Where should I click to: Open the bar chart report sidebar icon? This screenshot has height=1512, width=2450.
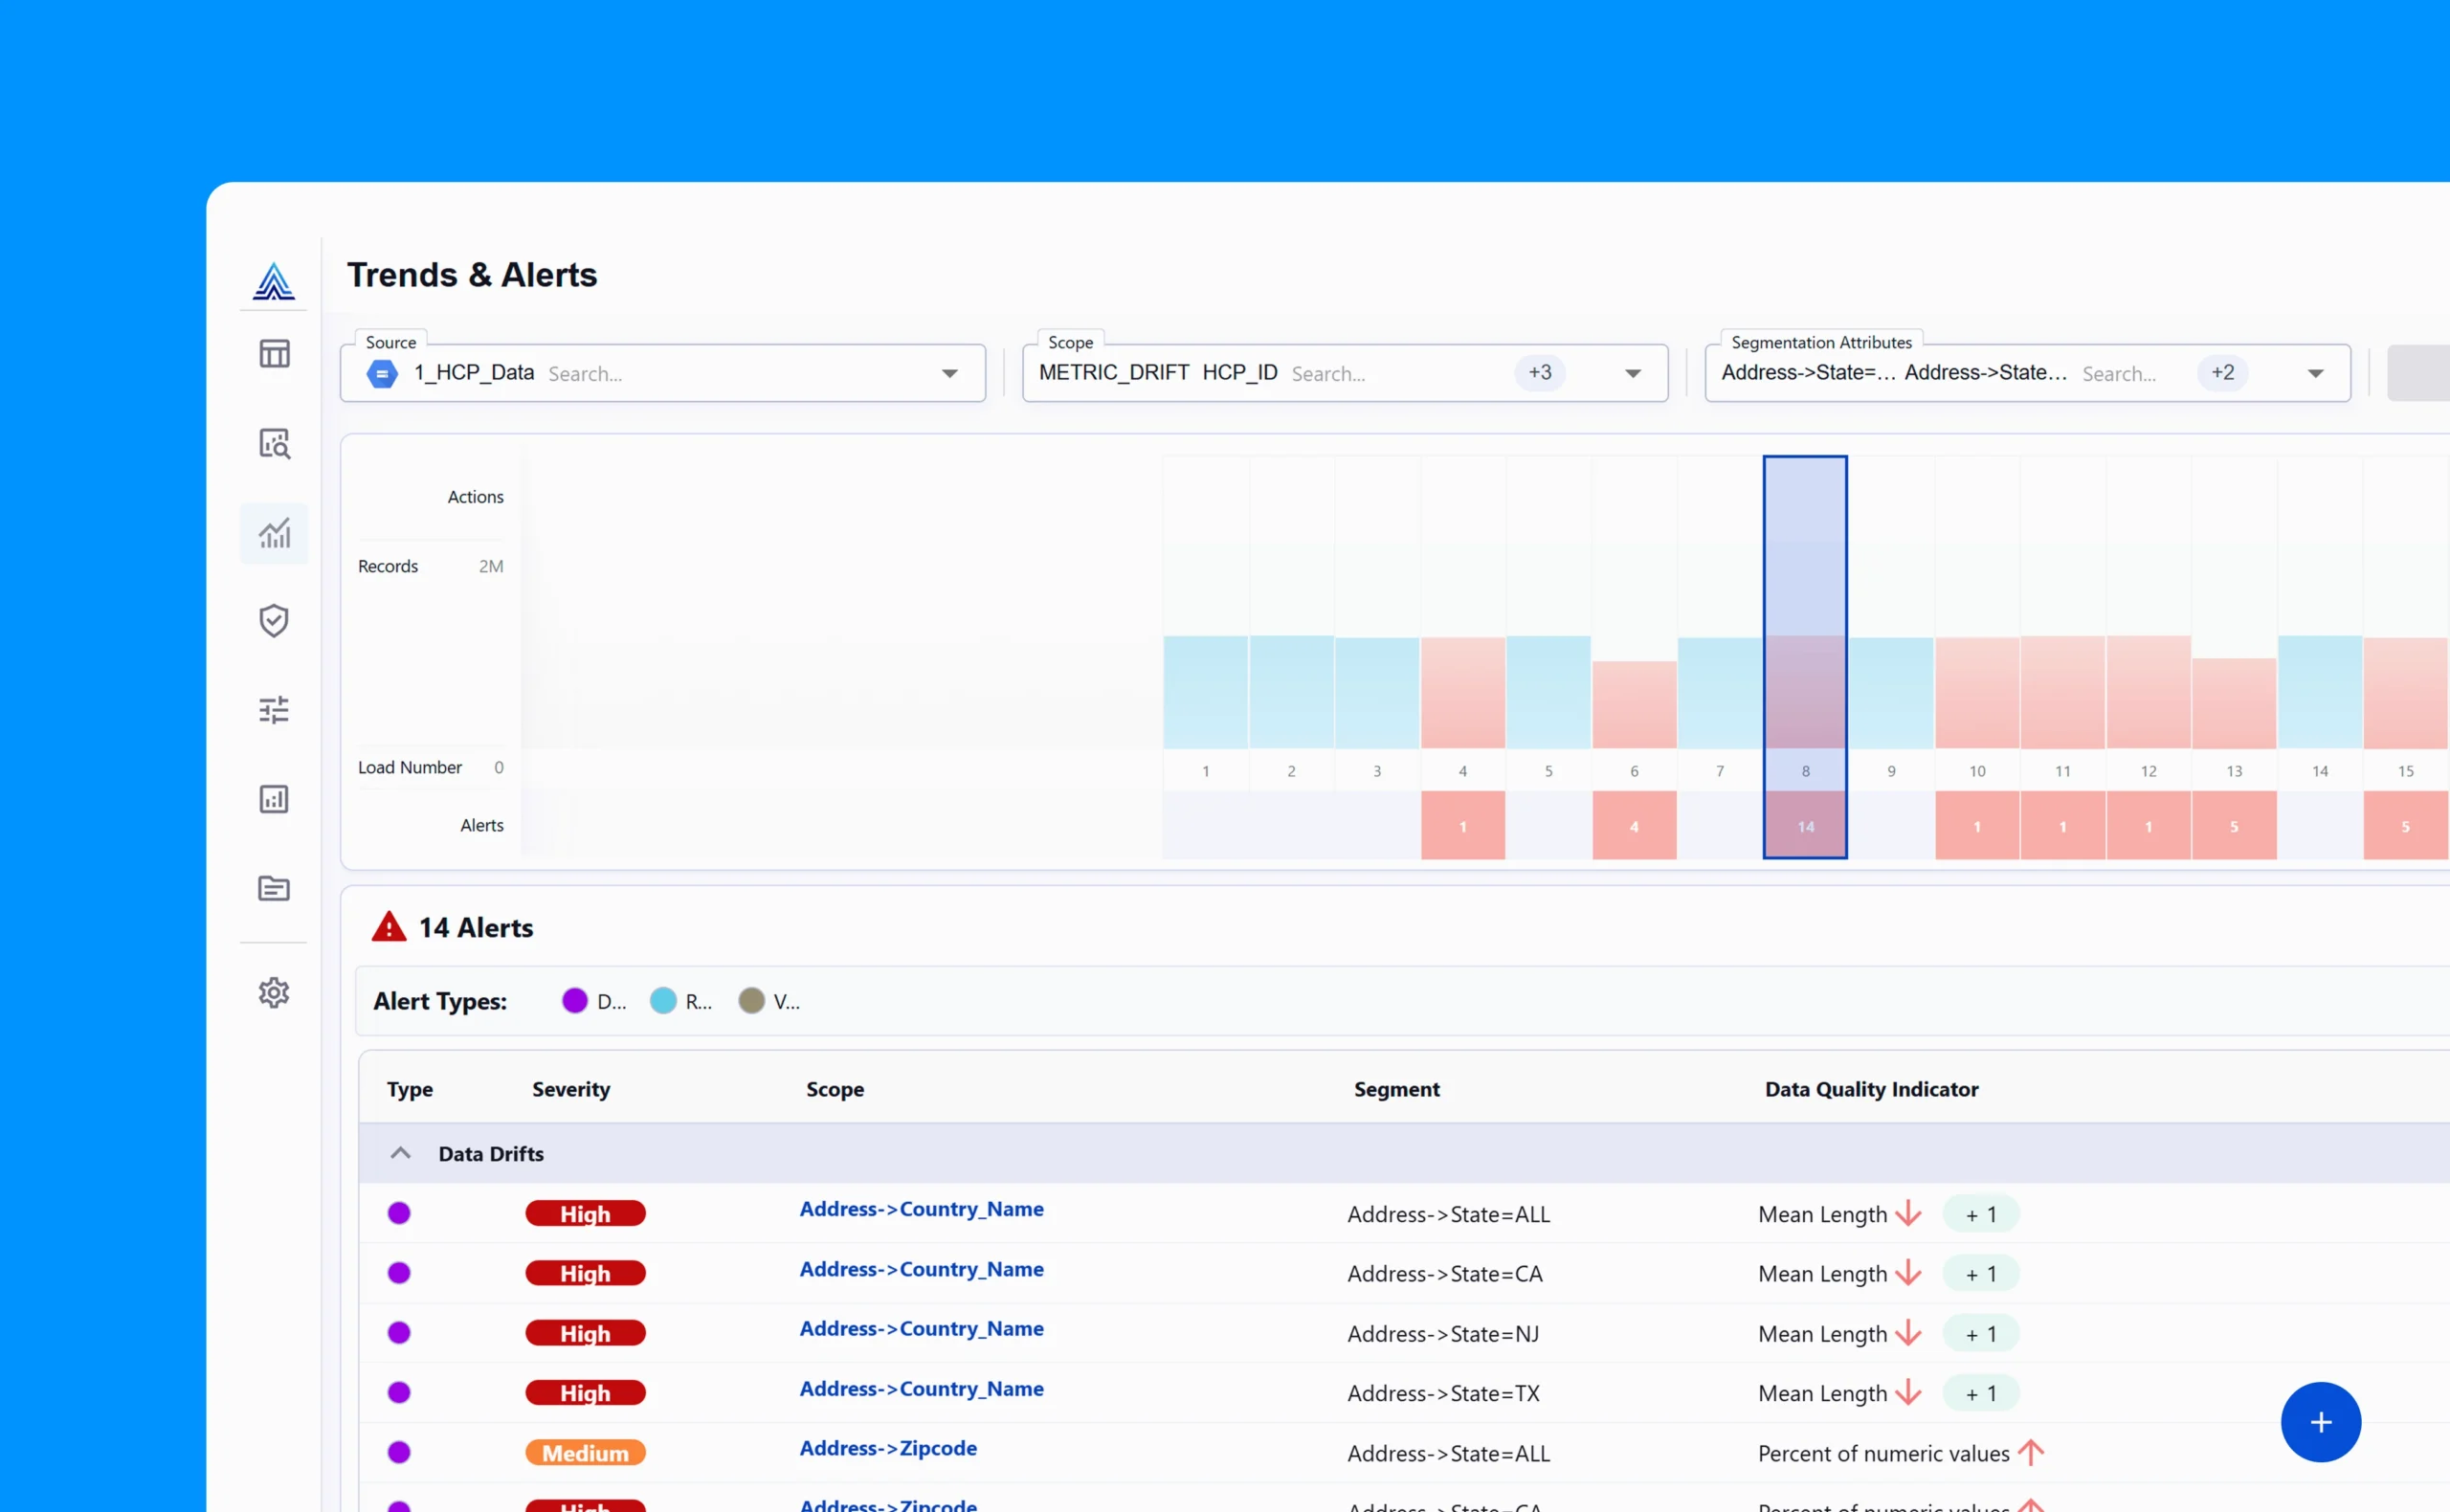click(274, 799)
